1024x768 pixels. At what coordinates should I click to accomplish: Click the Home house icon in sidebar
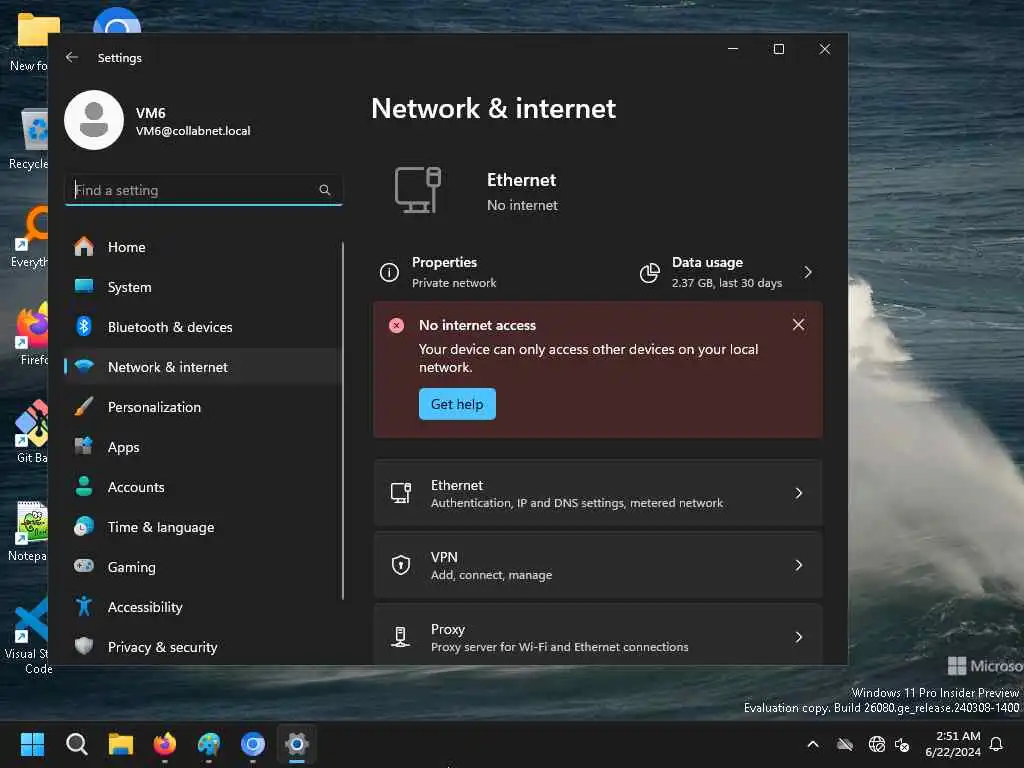(84, 247)
